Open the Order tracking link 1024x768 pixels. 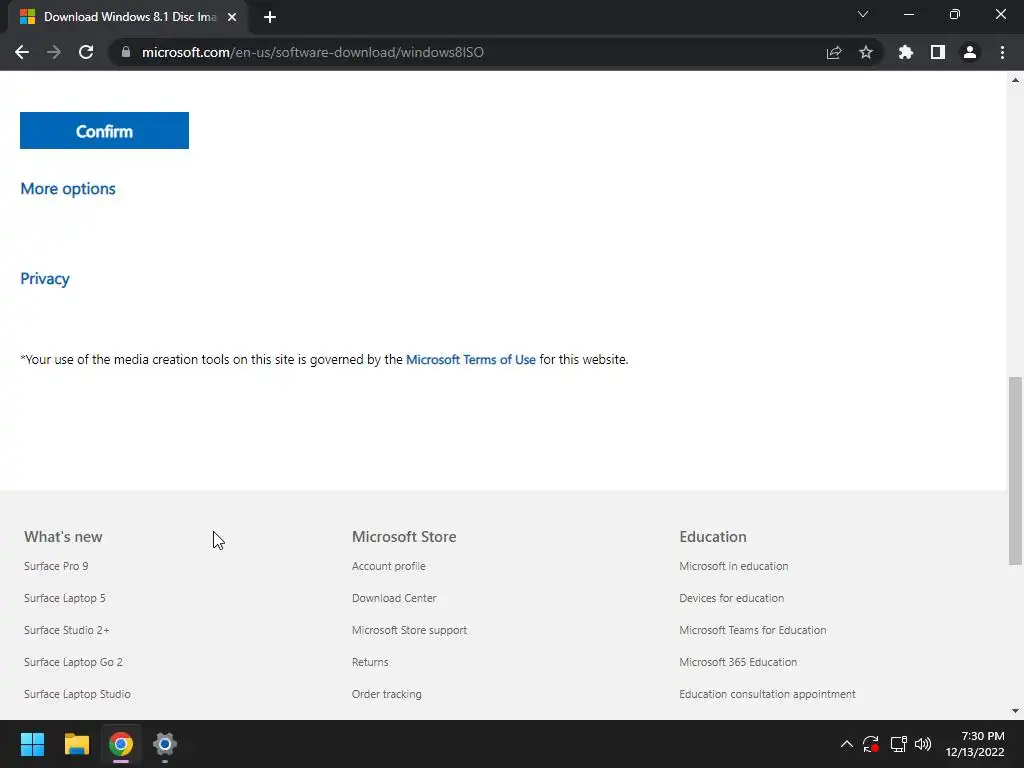(387, 694)
